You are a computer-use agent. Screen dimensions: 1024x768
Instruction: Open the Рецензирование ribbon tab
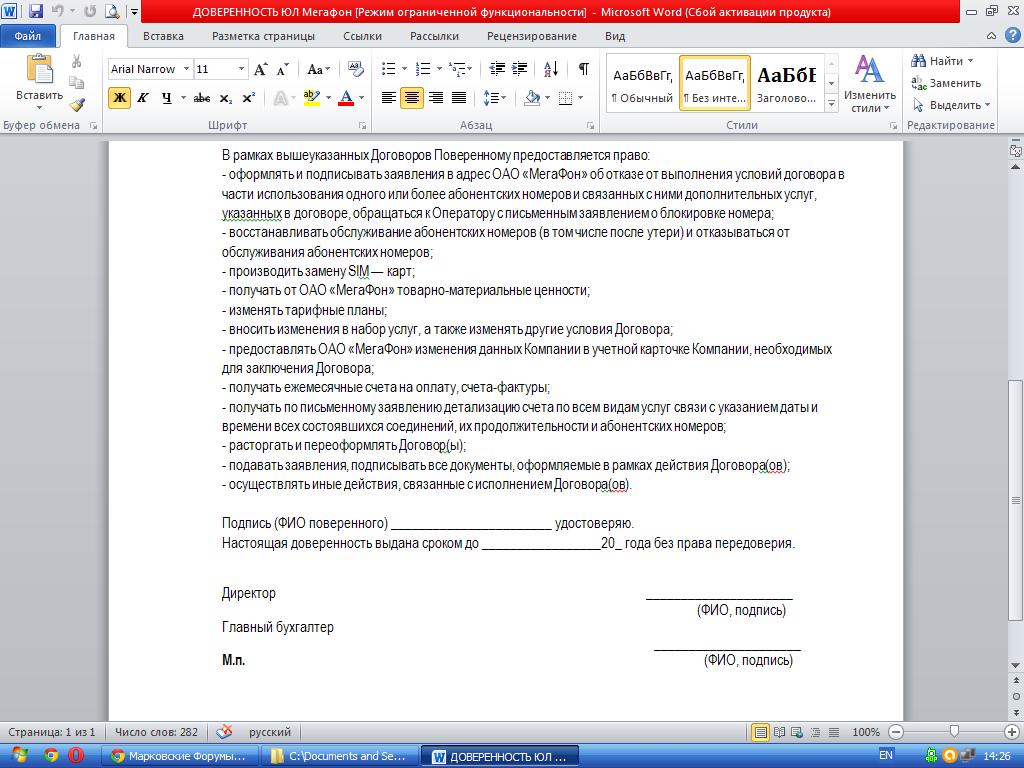pos(531,36)
